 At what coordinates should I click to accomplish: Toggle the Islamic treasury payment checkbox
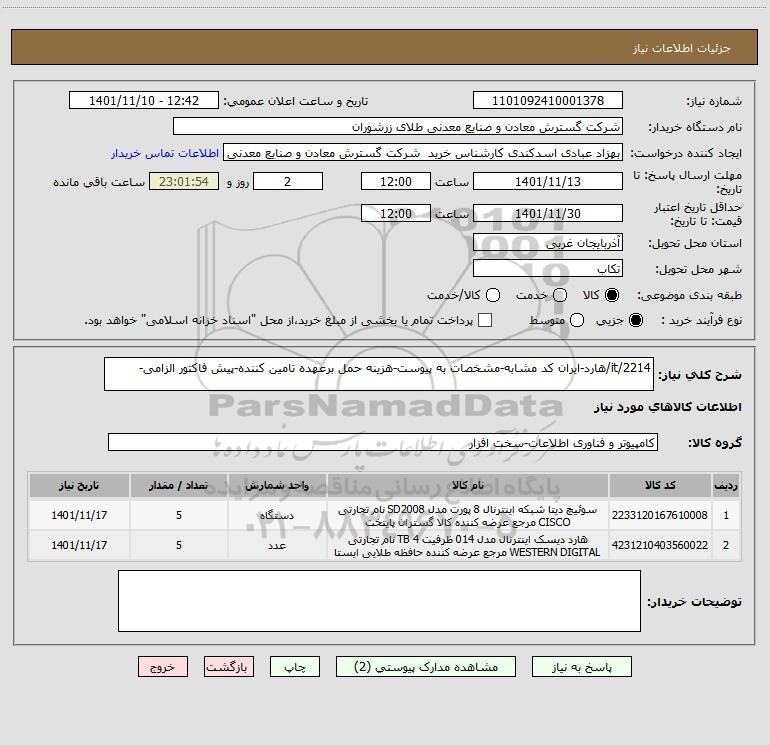click(485, 320)
